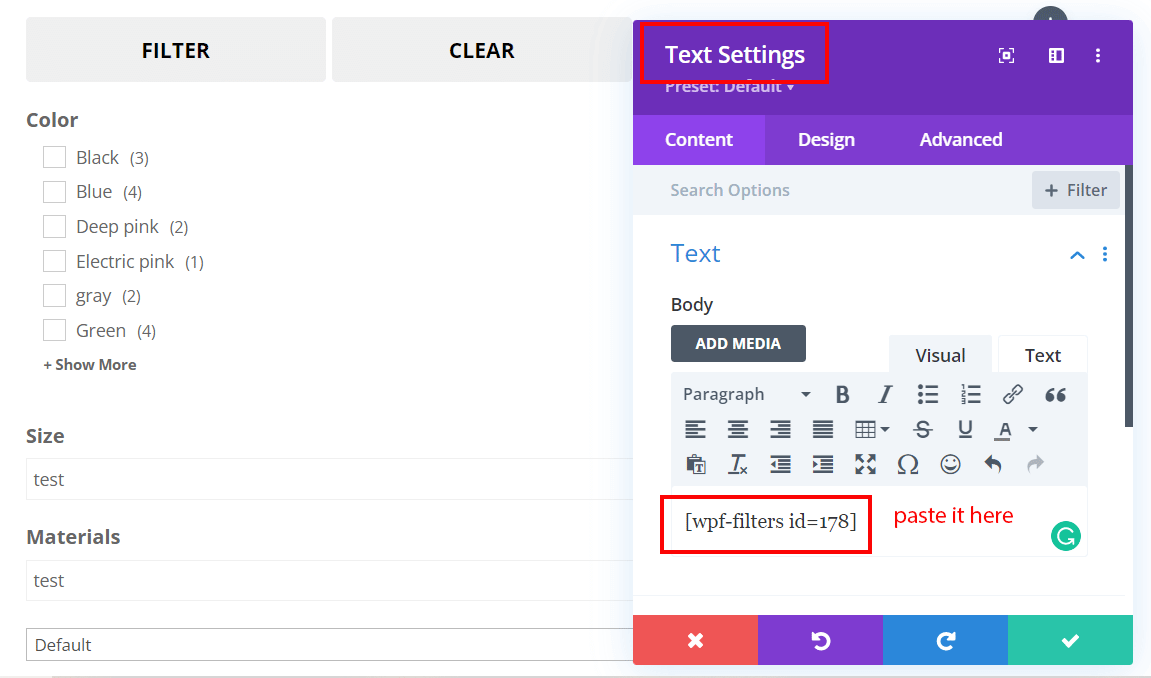Check the Green color filter
This screenshot has height=678, width=1151.
point(54,329)
